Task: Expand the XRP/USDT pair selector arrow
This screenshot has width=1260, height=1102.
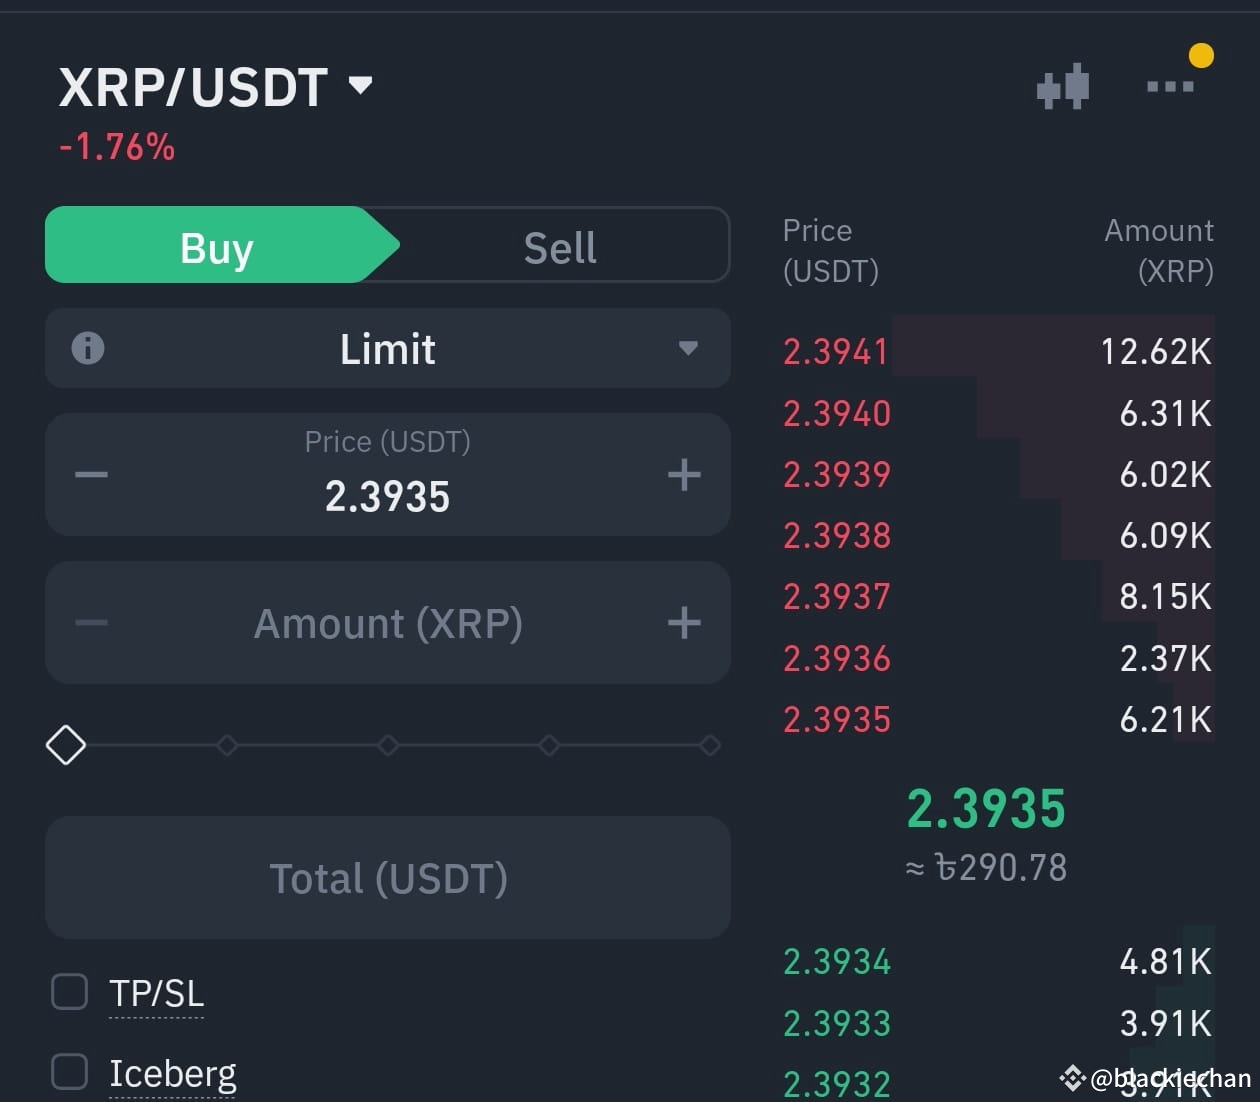Action: [360, 85]
